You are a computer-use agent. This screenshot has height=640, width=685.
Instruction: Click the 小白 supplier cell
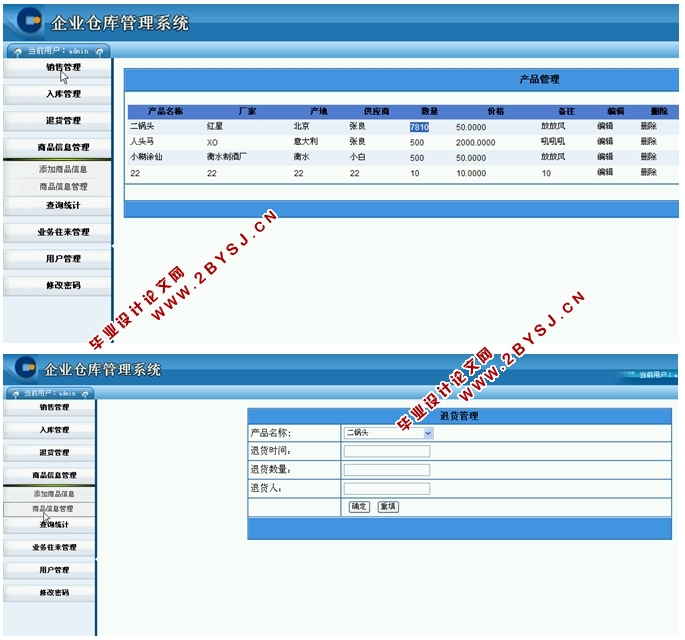tap(357, 157)
